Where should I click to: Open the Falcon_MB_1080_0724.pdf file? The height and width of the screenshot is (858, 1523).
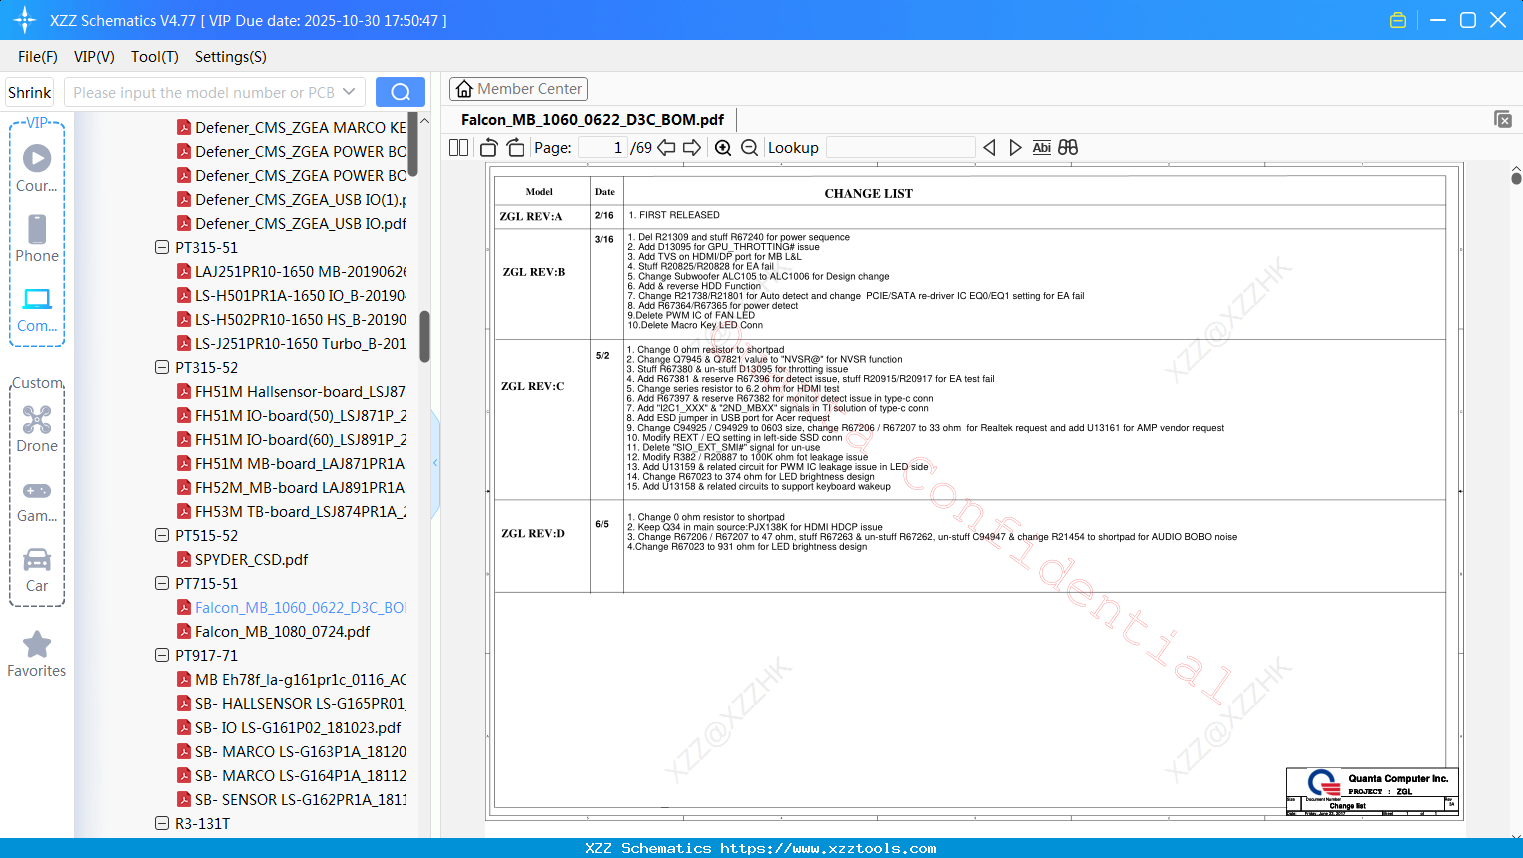[282, 631]
